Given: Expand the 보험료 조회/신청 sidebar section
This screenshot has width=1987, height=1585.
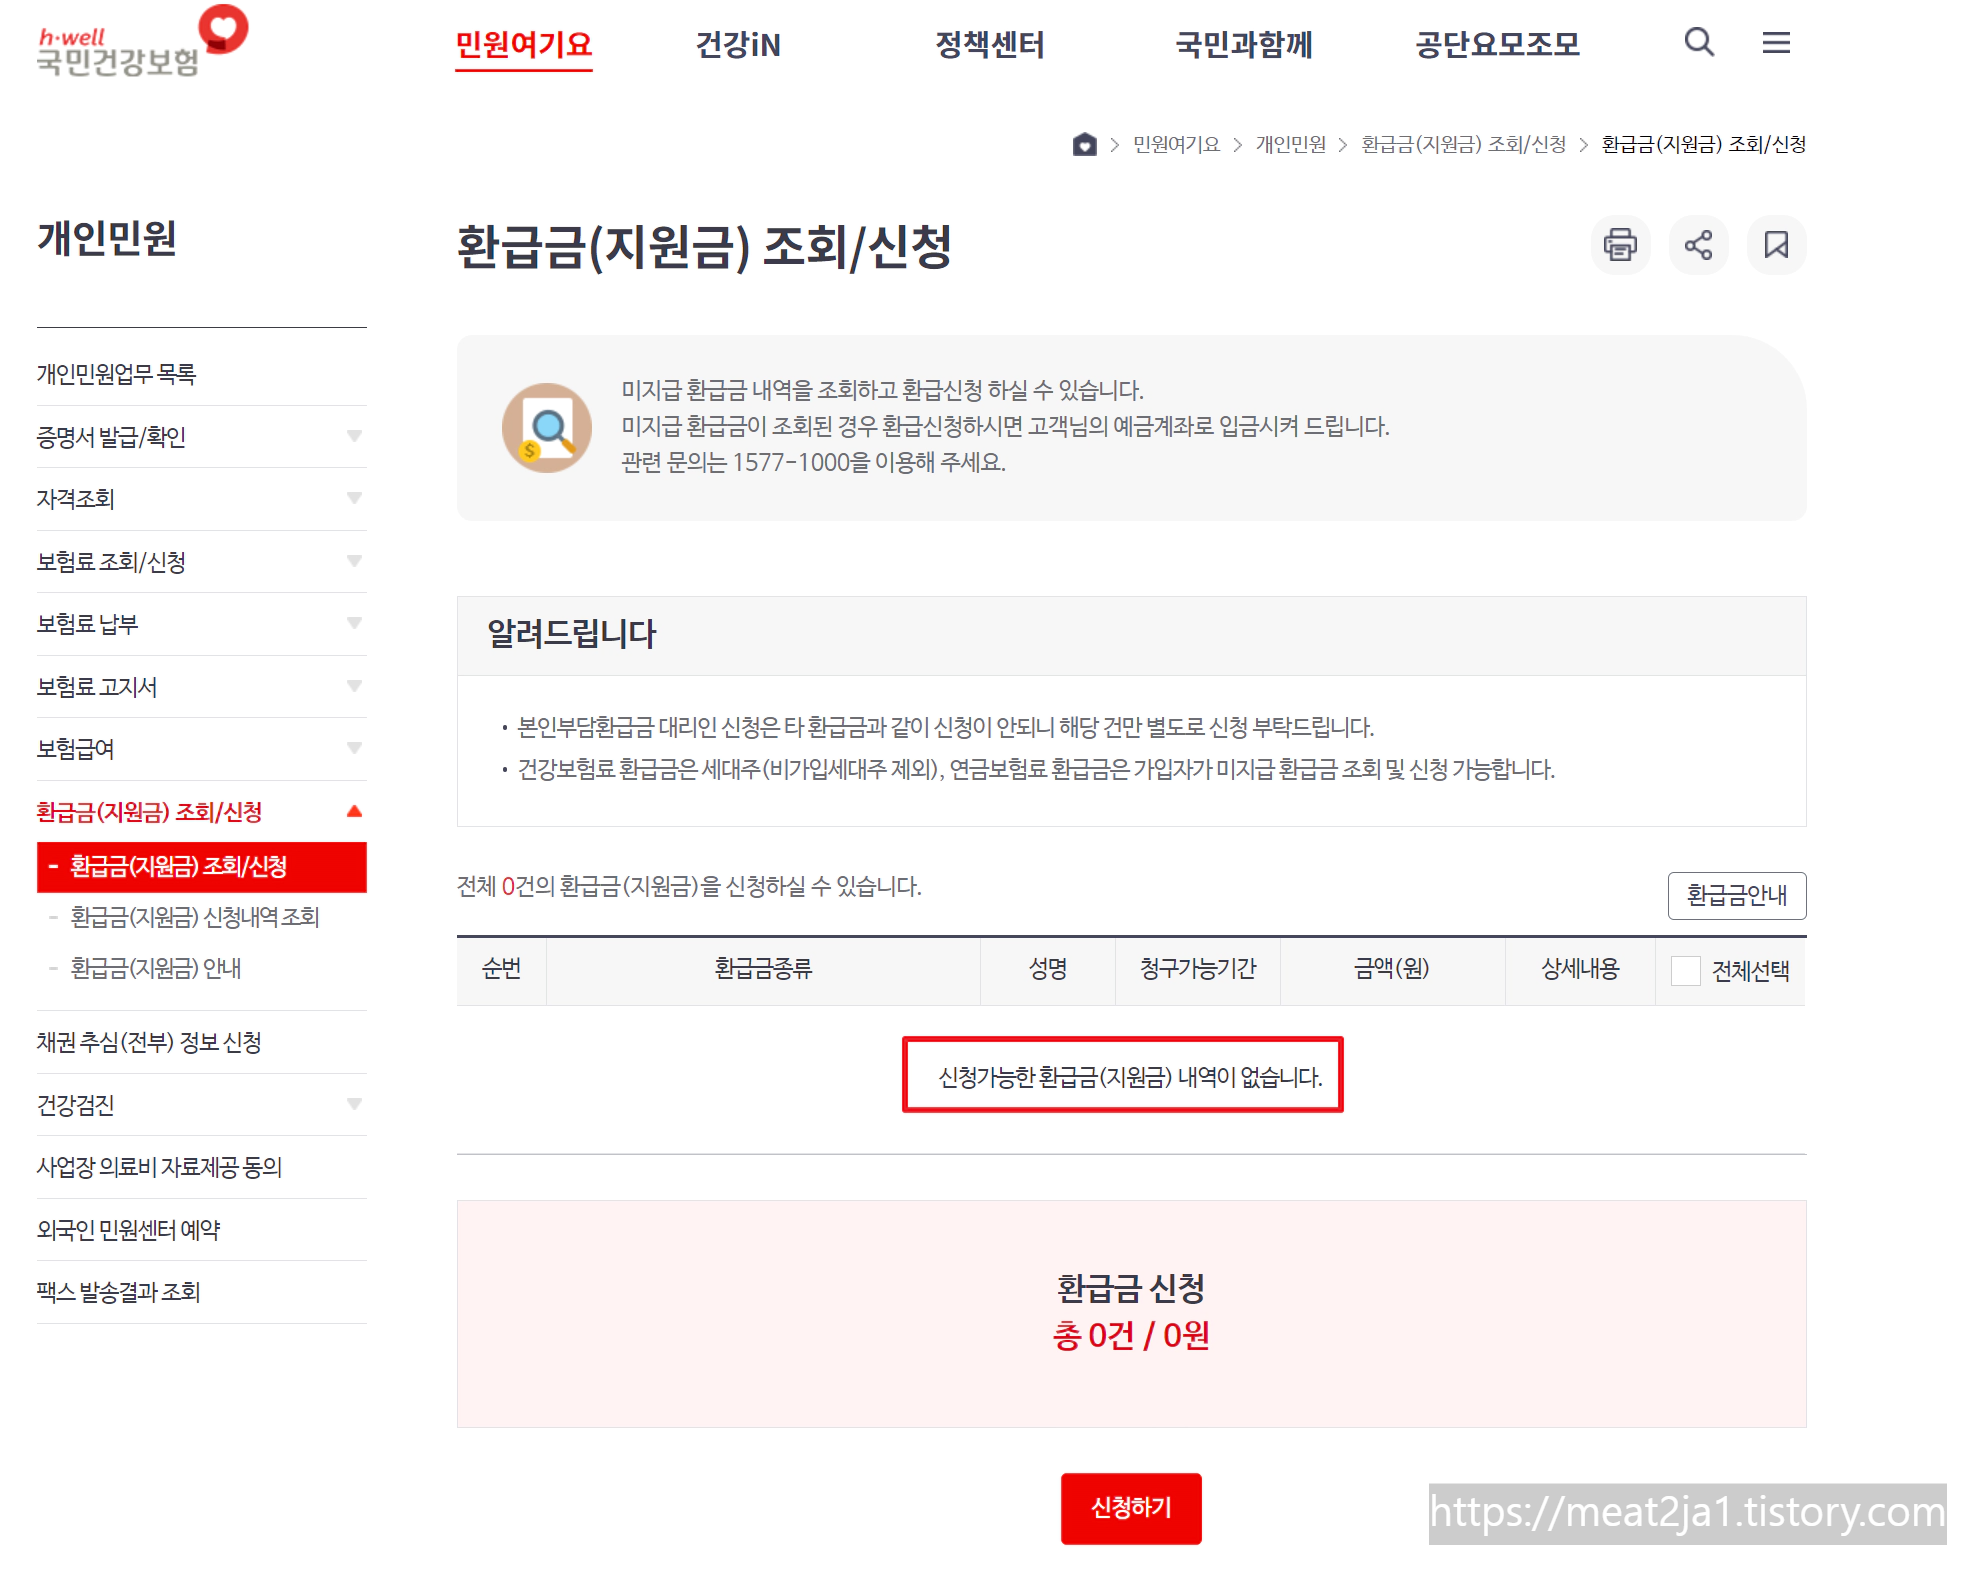Looking at the screenshot, I should [x=354, y=561].
